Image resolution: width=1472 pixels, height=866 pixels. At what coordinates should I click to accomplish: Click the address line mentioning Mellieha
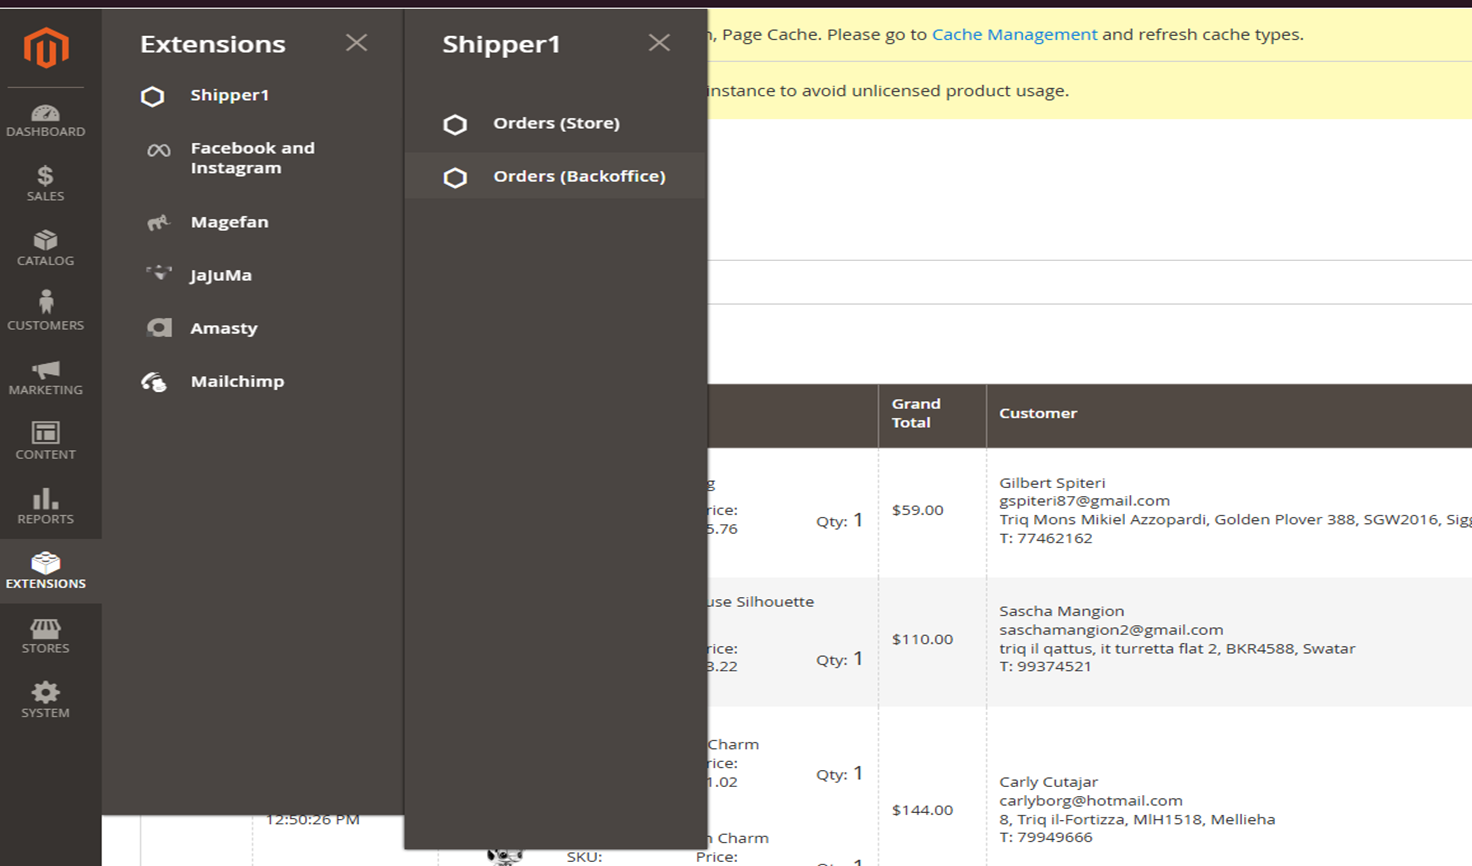[x=1137, y=819]
